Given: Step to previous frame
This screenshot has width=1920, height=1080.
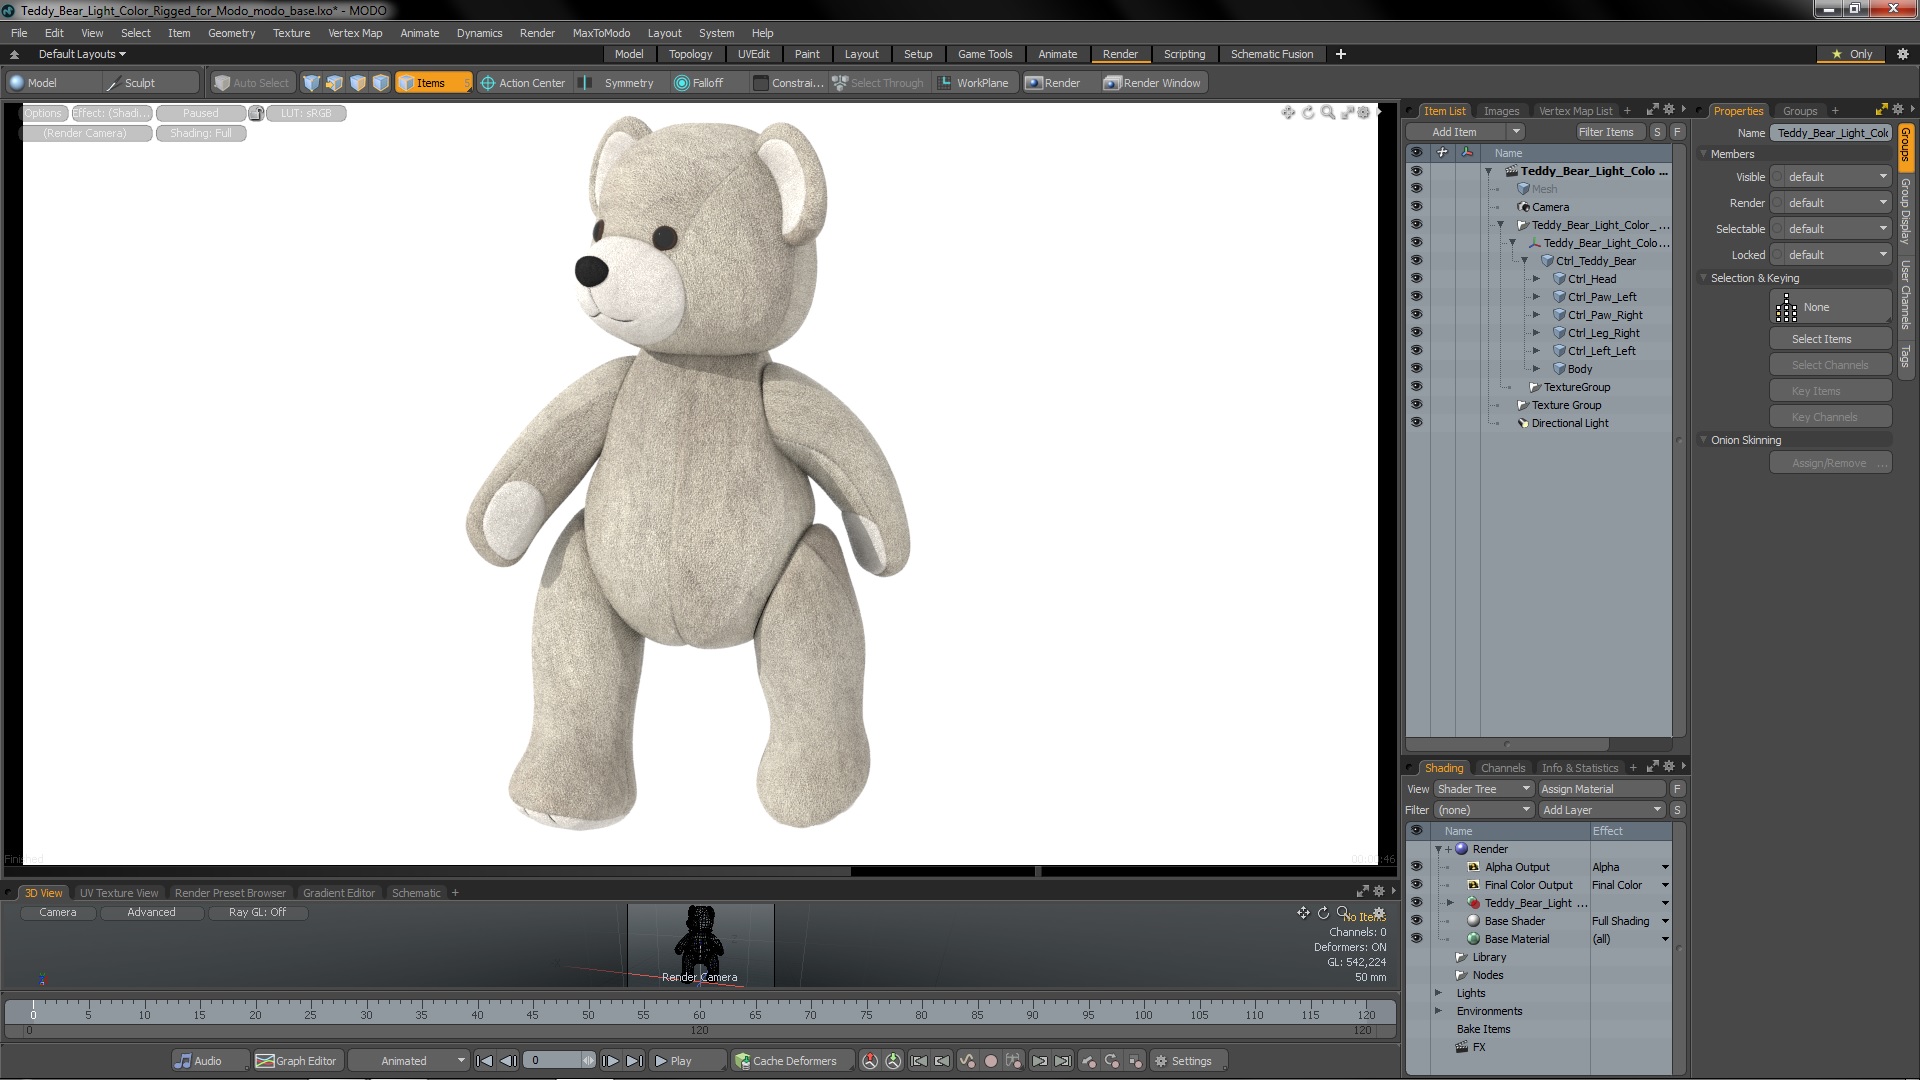Looking at the screenshot, I should [x=508, y=1061].
